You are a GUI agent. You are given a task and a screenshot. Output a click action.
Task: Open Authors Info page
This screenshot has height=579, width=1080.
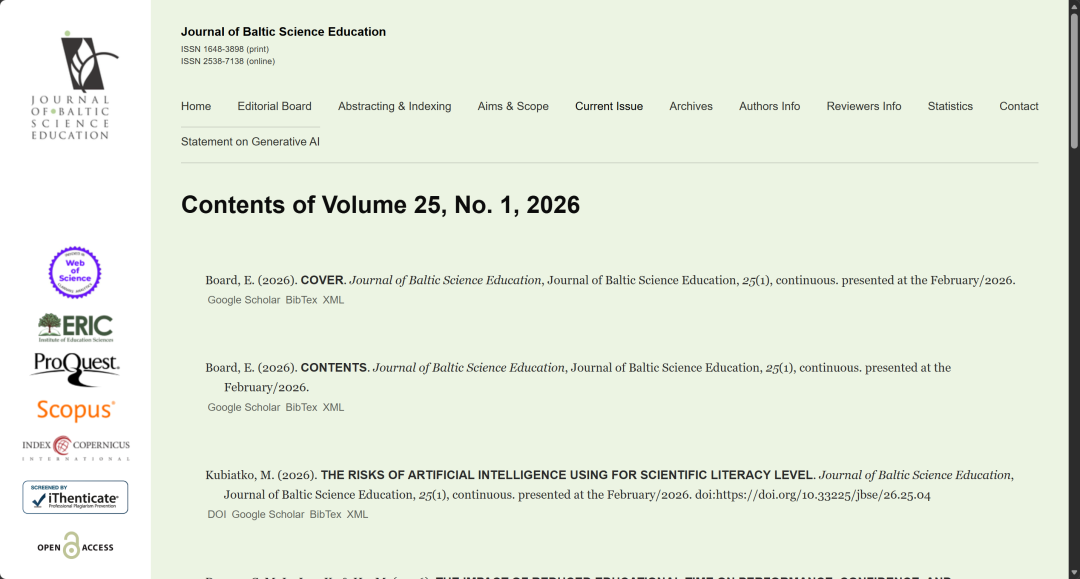point(769,106)
